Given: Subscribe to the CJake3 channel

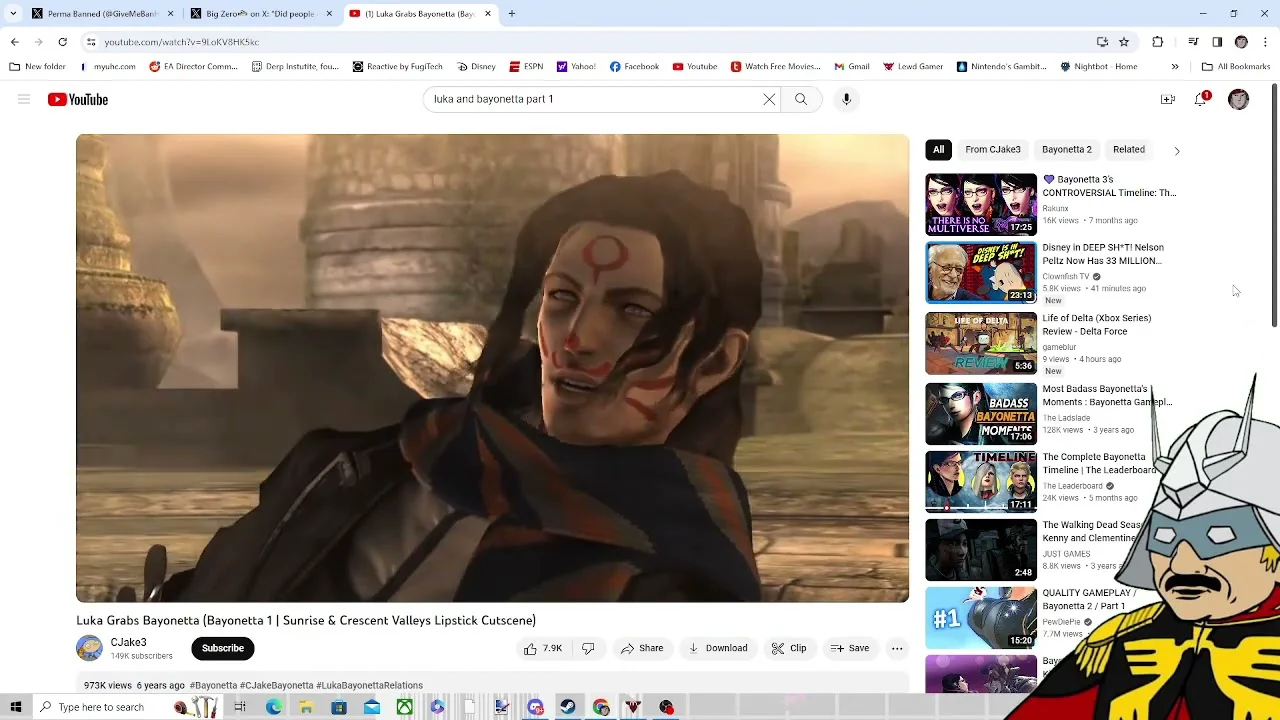Looking at the screenshot, I should pyautogui.click(x=222, y=648).
